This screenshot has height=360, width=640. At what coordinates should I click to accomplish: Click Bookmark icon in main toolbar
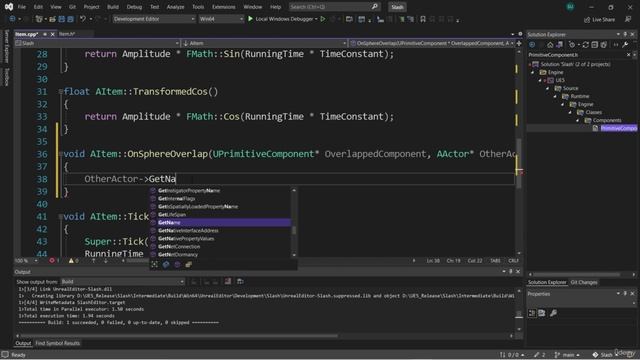tap(423, 19)
